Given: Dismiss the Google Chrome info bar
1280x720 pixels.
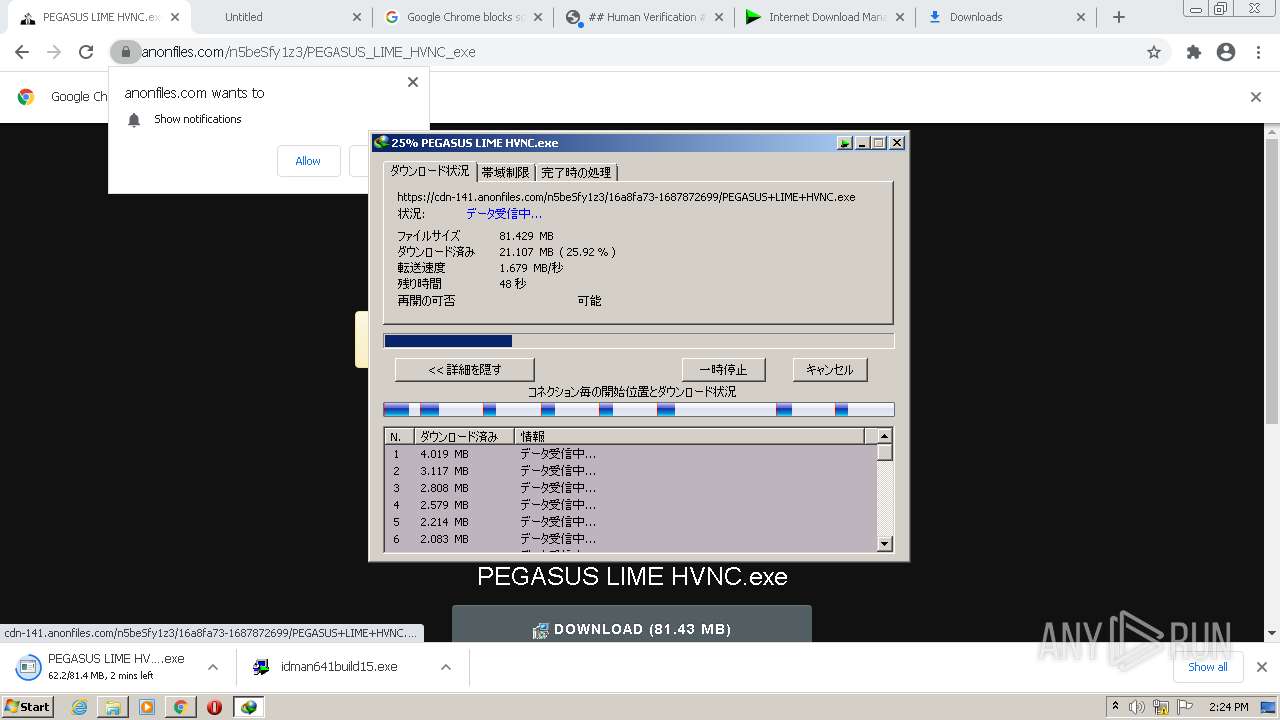Looking at the screenshot, I should [1256, 97].
